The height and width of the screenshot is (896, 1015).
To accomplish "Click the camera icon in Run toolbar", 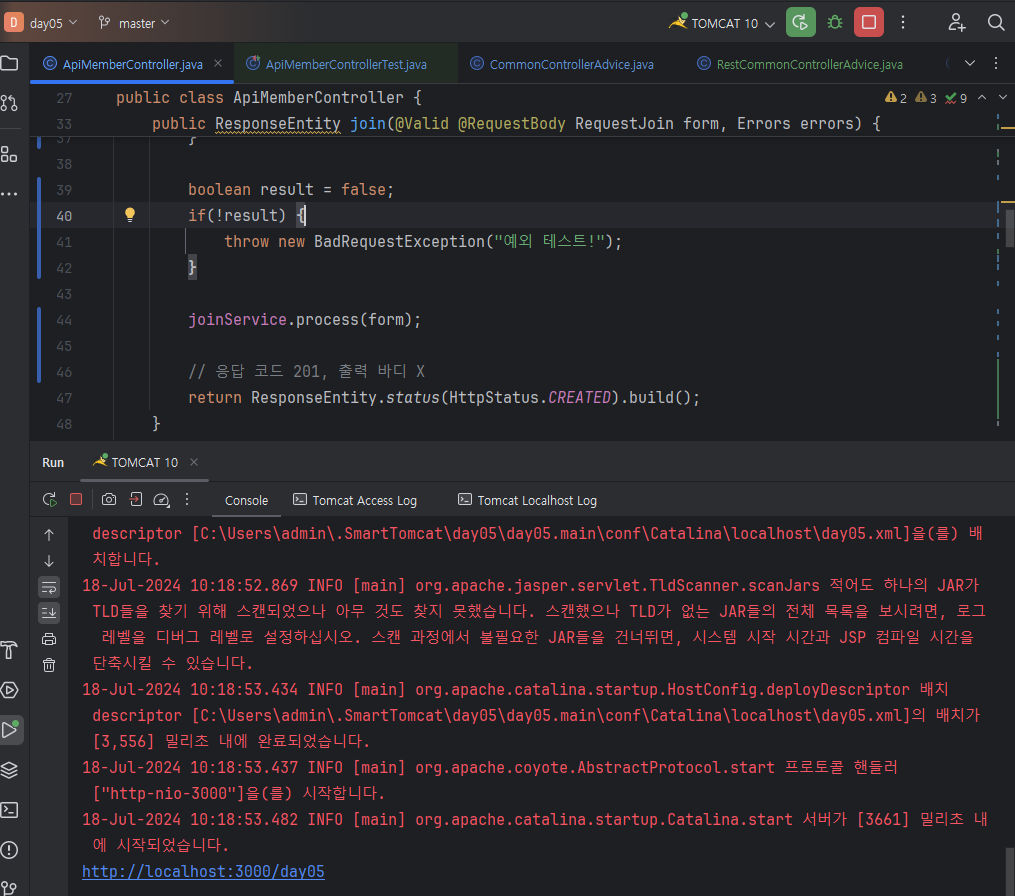I will click(108, 500).
